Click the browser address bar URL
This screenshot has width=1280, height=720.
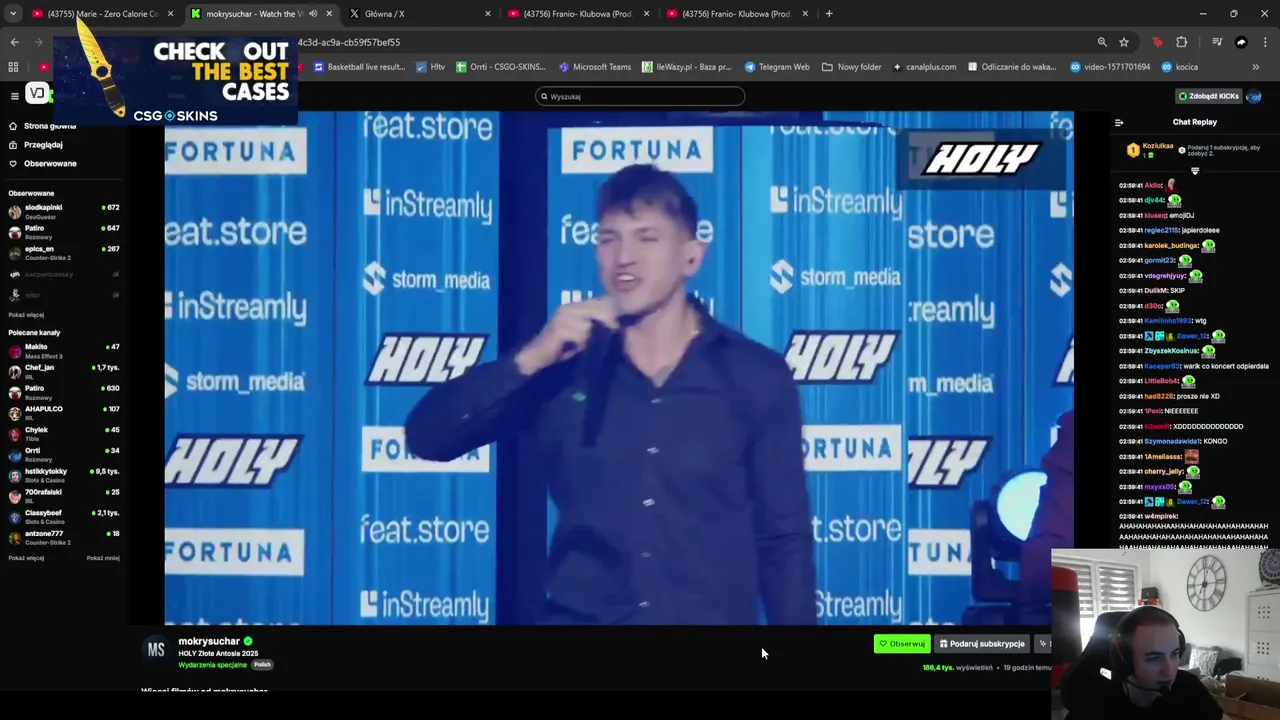pyautogui.click(x=350, y=42)
